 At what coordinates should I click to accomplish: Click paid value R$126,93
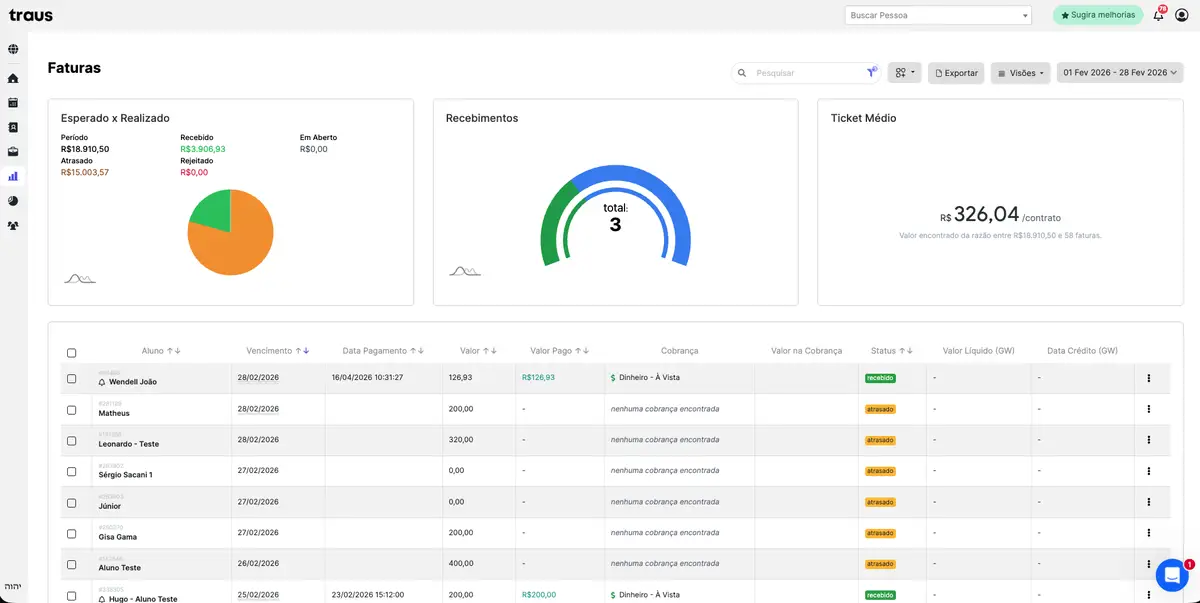(x=538, y=378)
